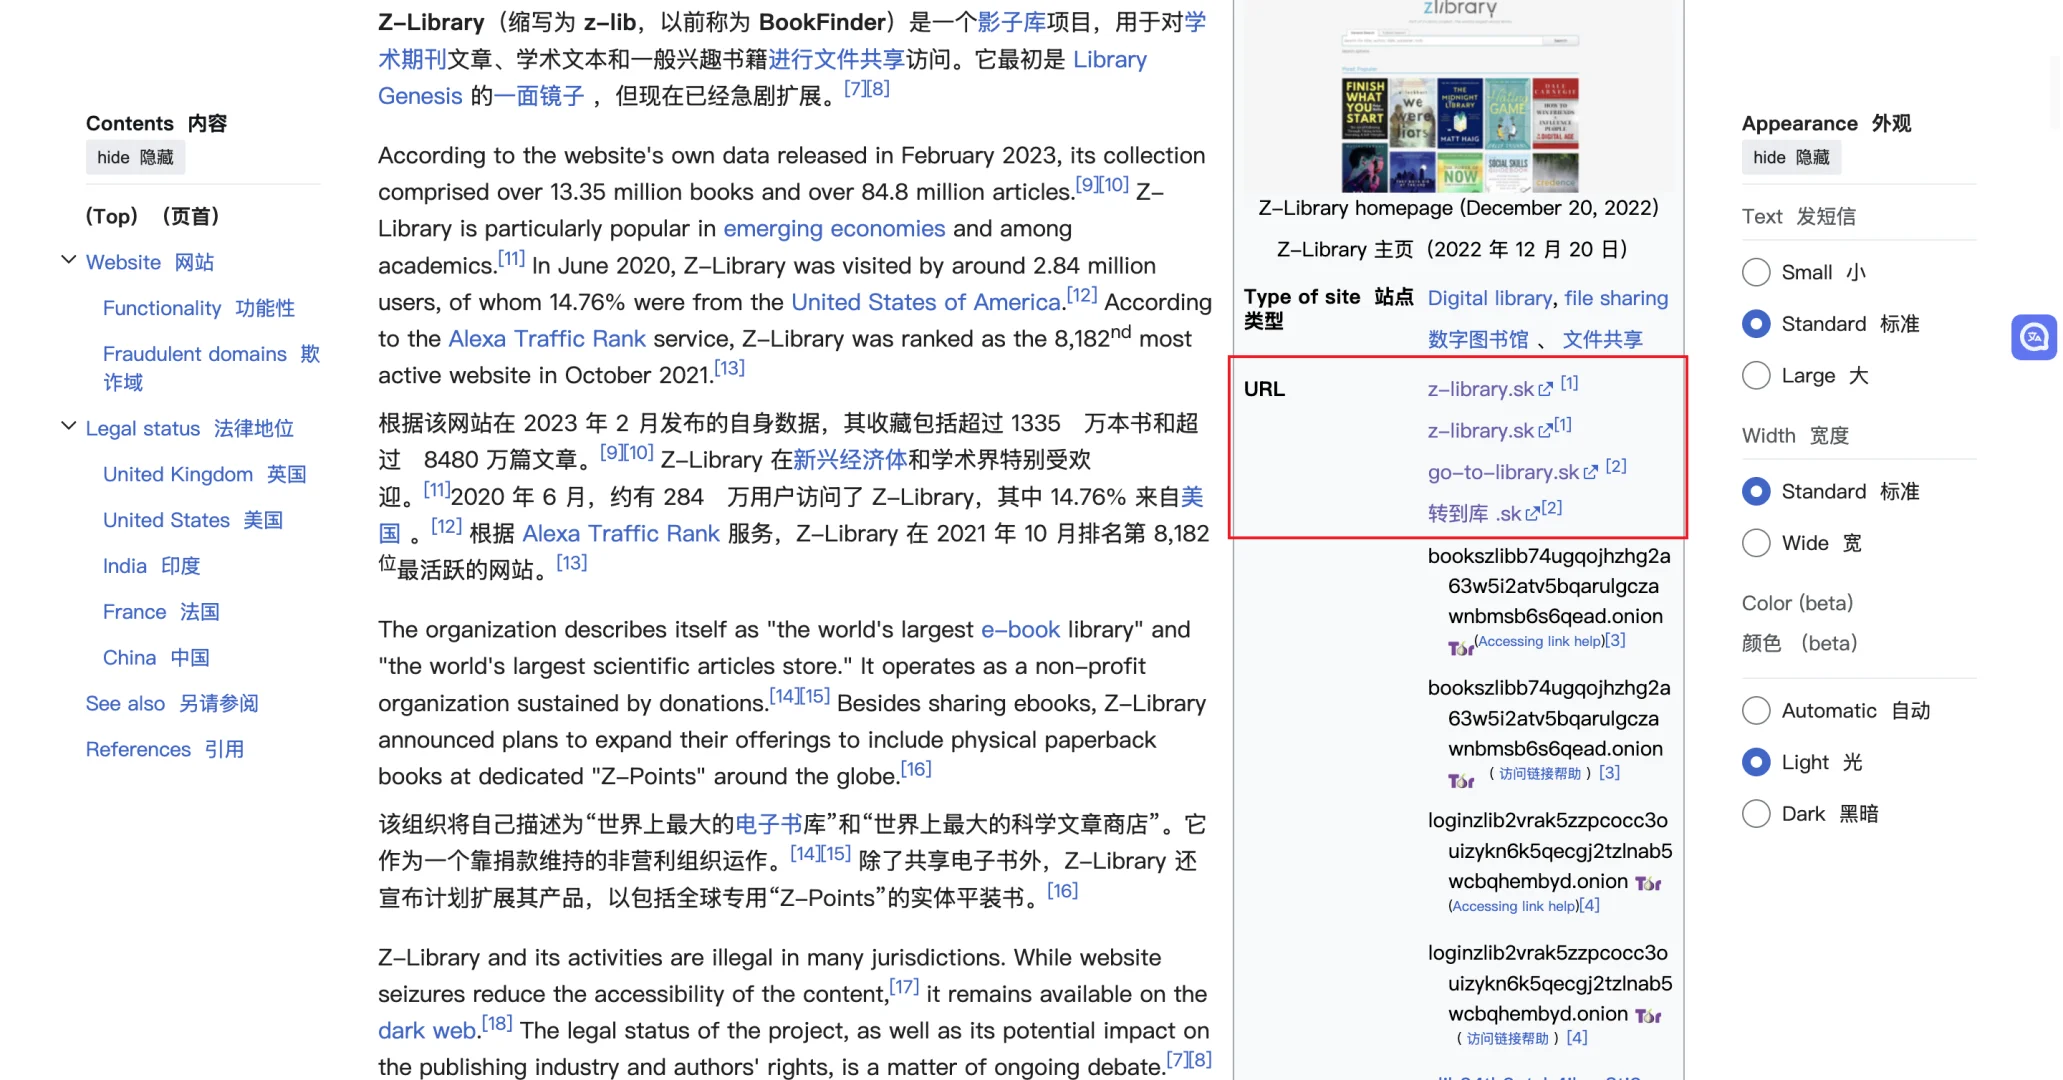The image size is (2063, 1080).
Task: Open Legal status section from contents
Action: coord(190,428)
